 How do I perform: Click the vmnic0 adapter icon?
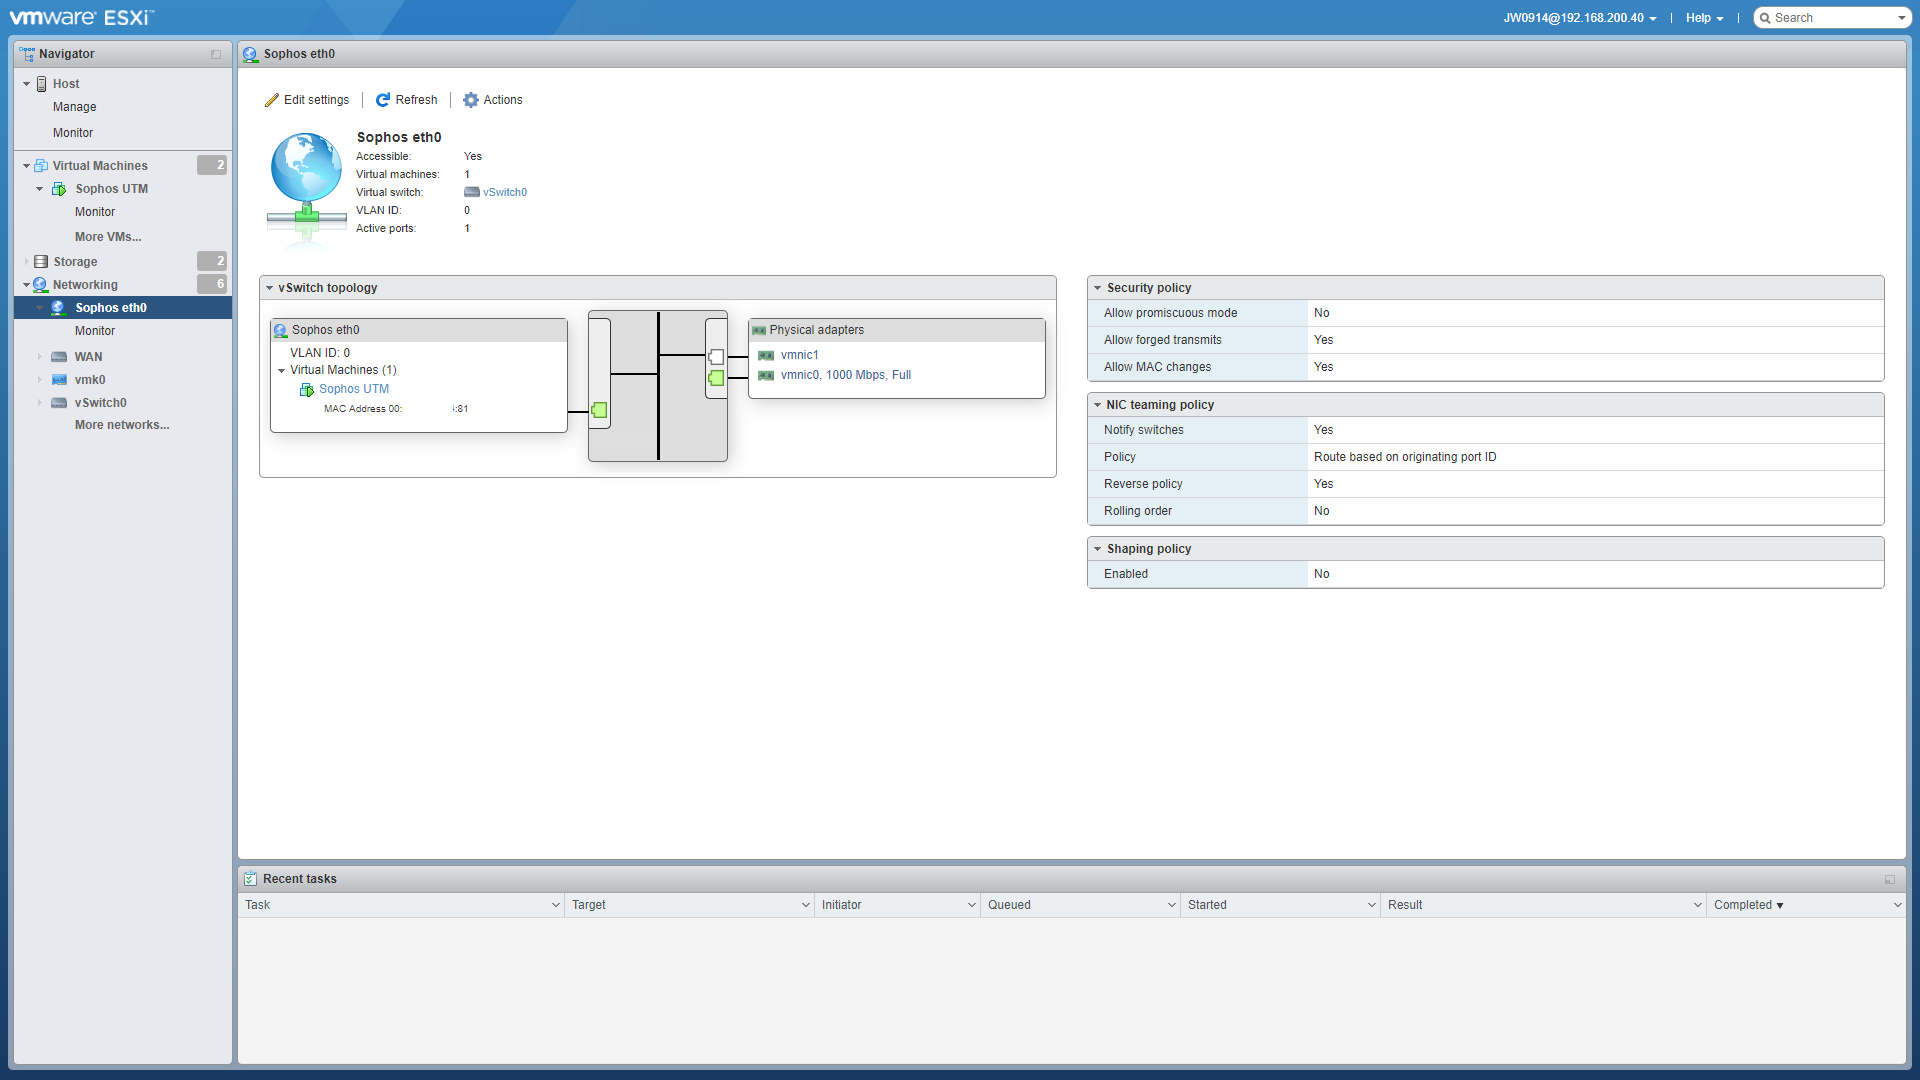pos(766,375)
